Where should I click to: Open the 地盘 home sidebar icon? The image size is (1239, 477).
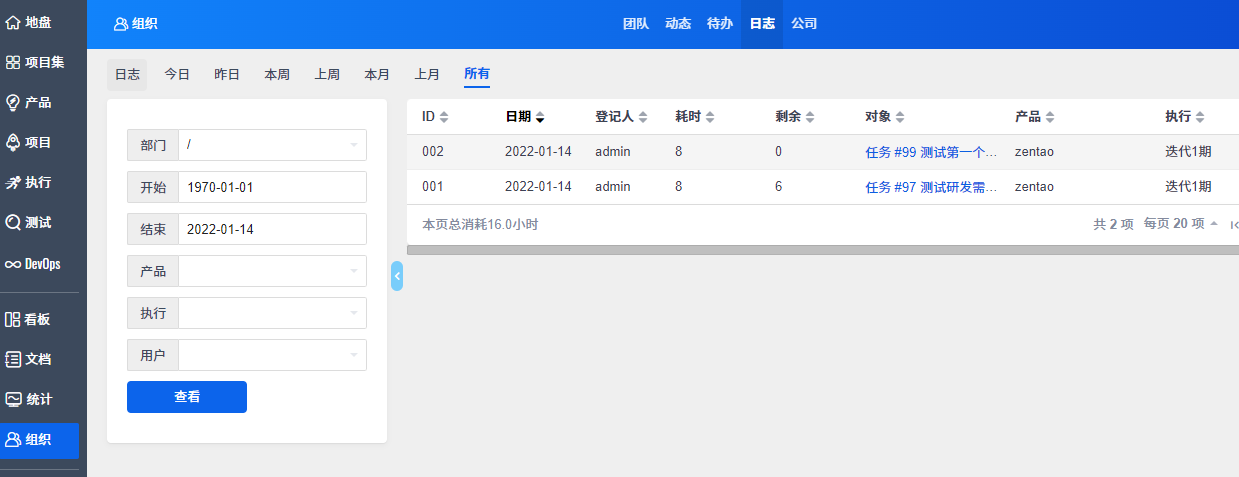[x=14, y=22]
